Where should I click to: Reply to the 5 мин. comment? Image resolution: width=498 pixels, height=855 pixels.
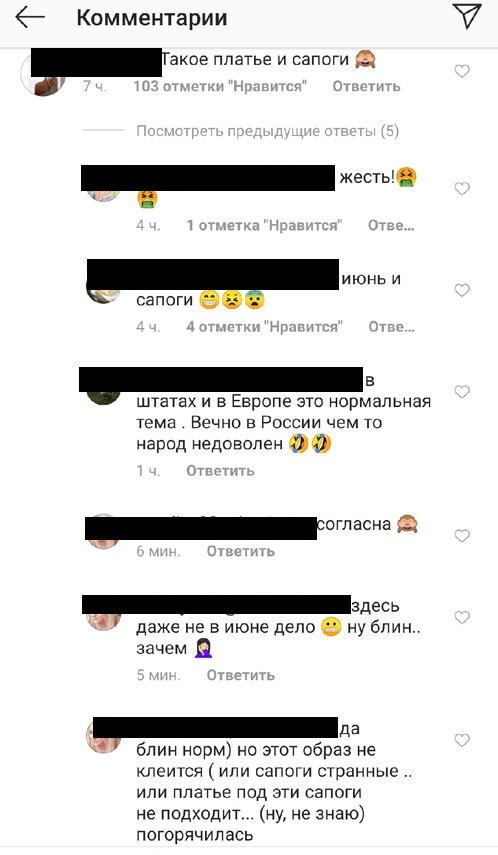tap(241, 675)
